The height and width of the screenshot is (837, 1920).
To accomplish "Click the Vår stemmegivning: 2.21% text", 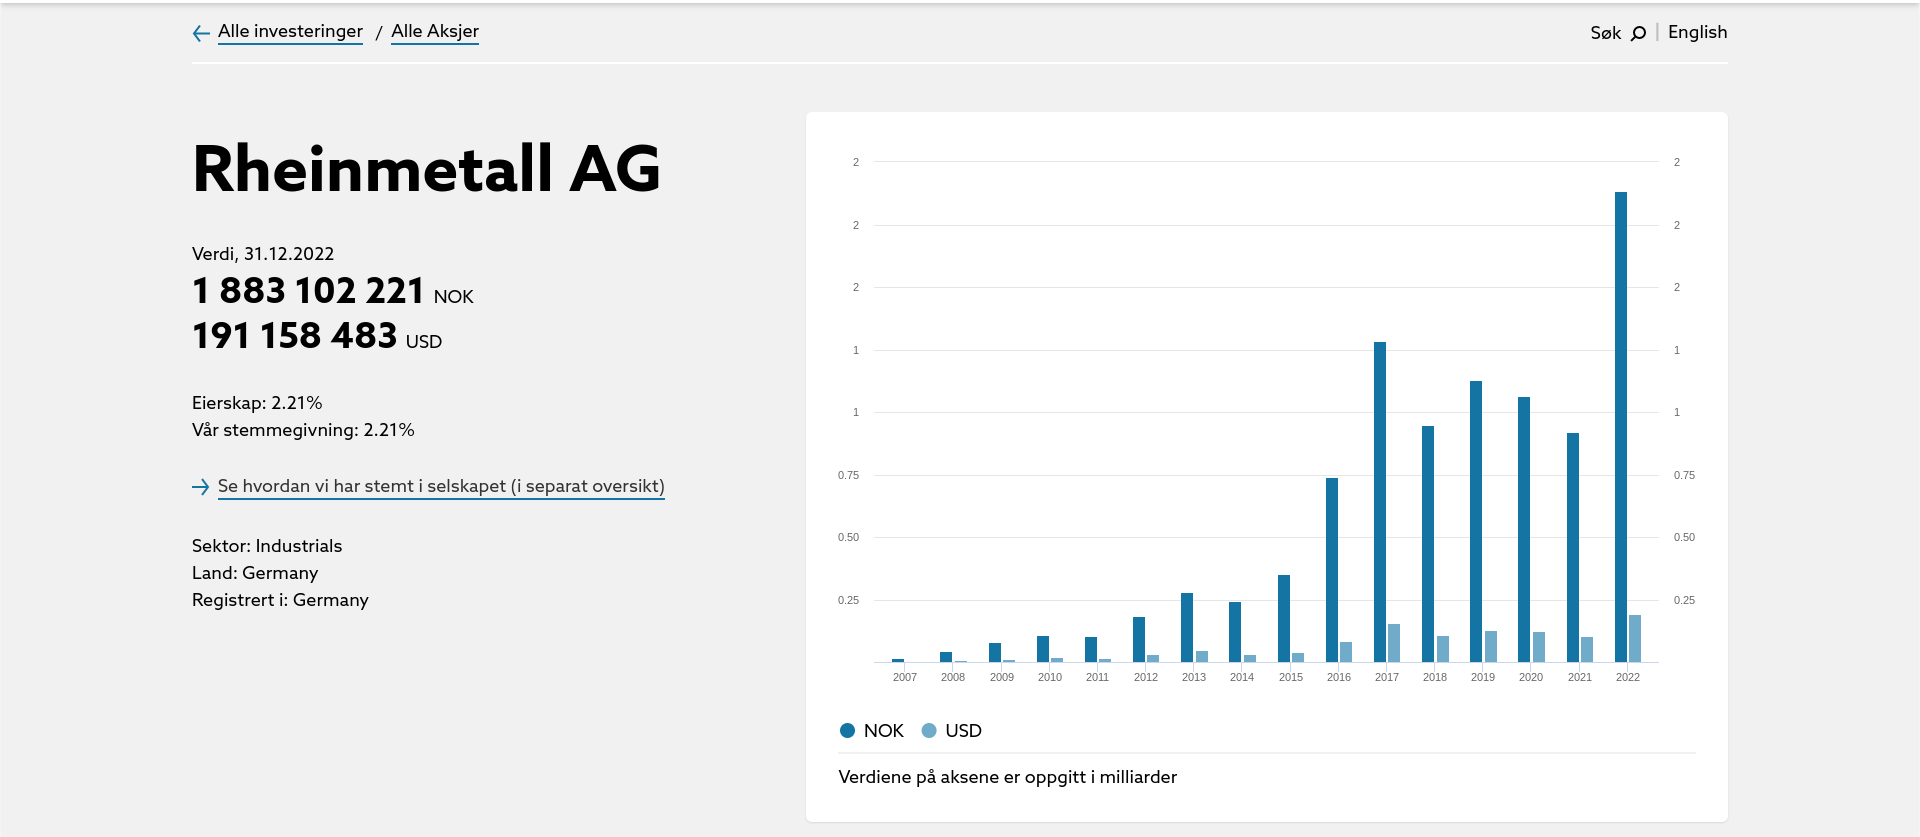I will pos(303,430).
